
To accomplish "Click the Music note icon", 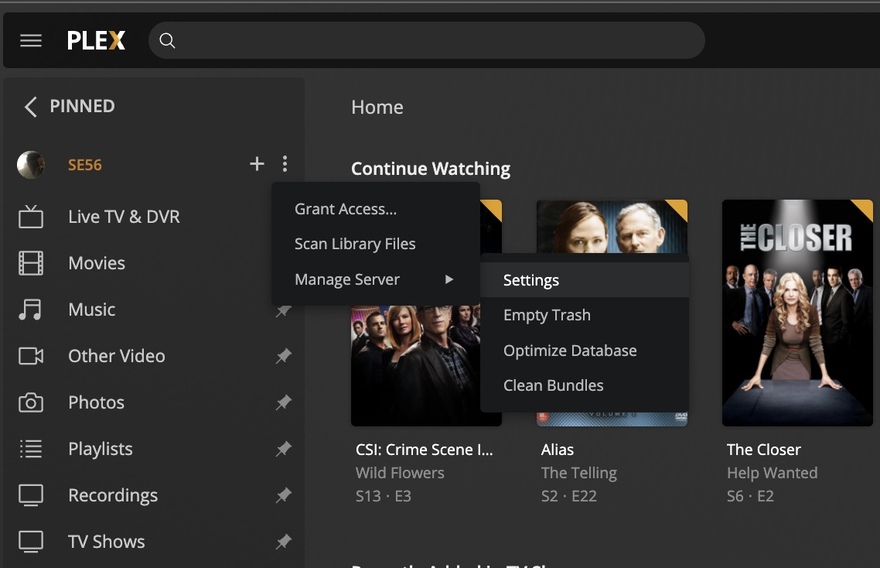I will click(x=31, y=310).
